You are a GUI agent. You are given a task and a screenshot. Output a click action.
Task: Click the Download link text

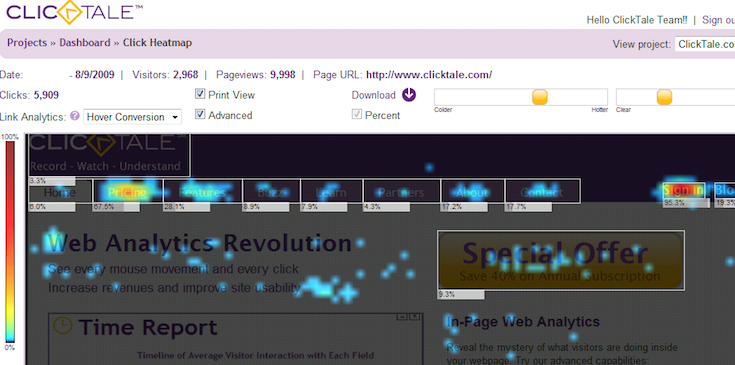pyautogui.click(x=374, y=95)
